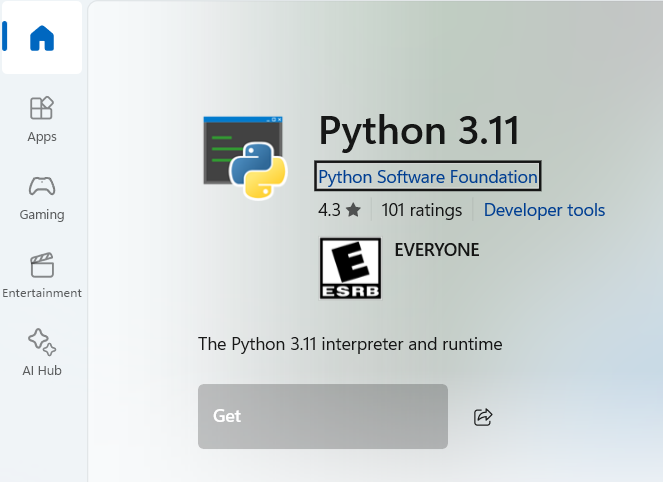Click the rating star icon
The width and height of the screenshot is (663, 482).
[x=353, y=211]
